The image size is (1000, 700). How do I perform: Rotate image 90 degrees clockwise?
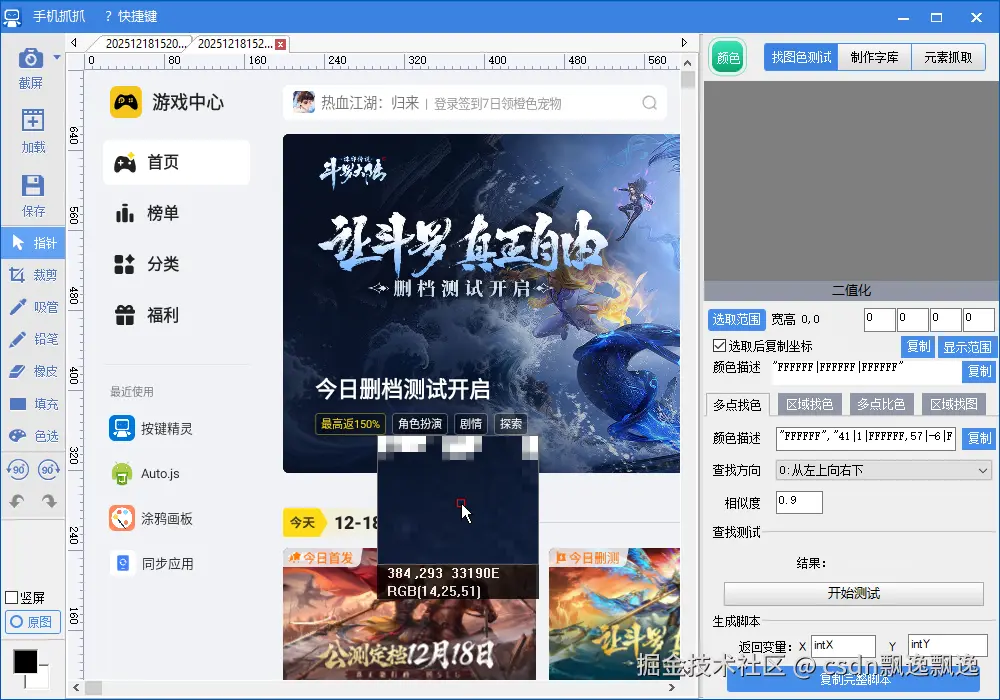pyautogui.click(x=49, y=470)
